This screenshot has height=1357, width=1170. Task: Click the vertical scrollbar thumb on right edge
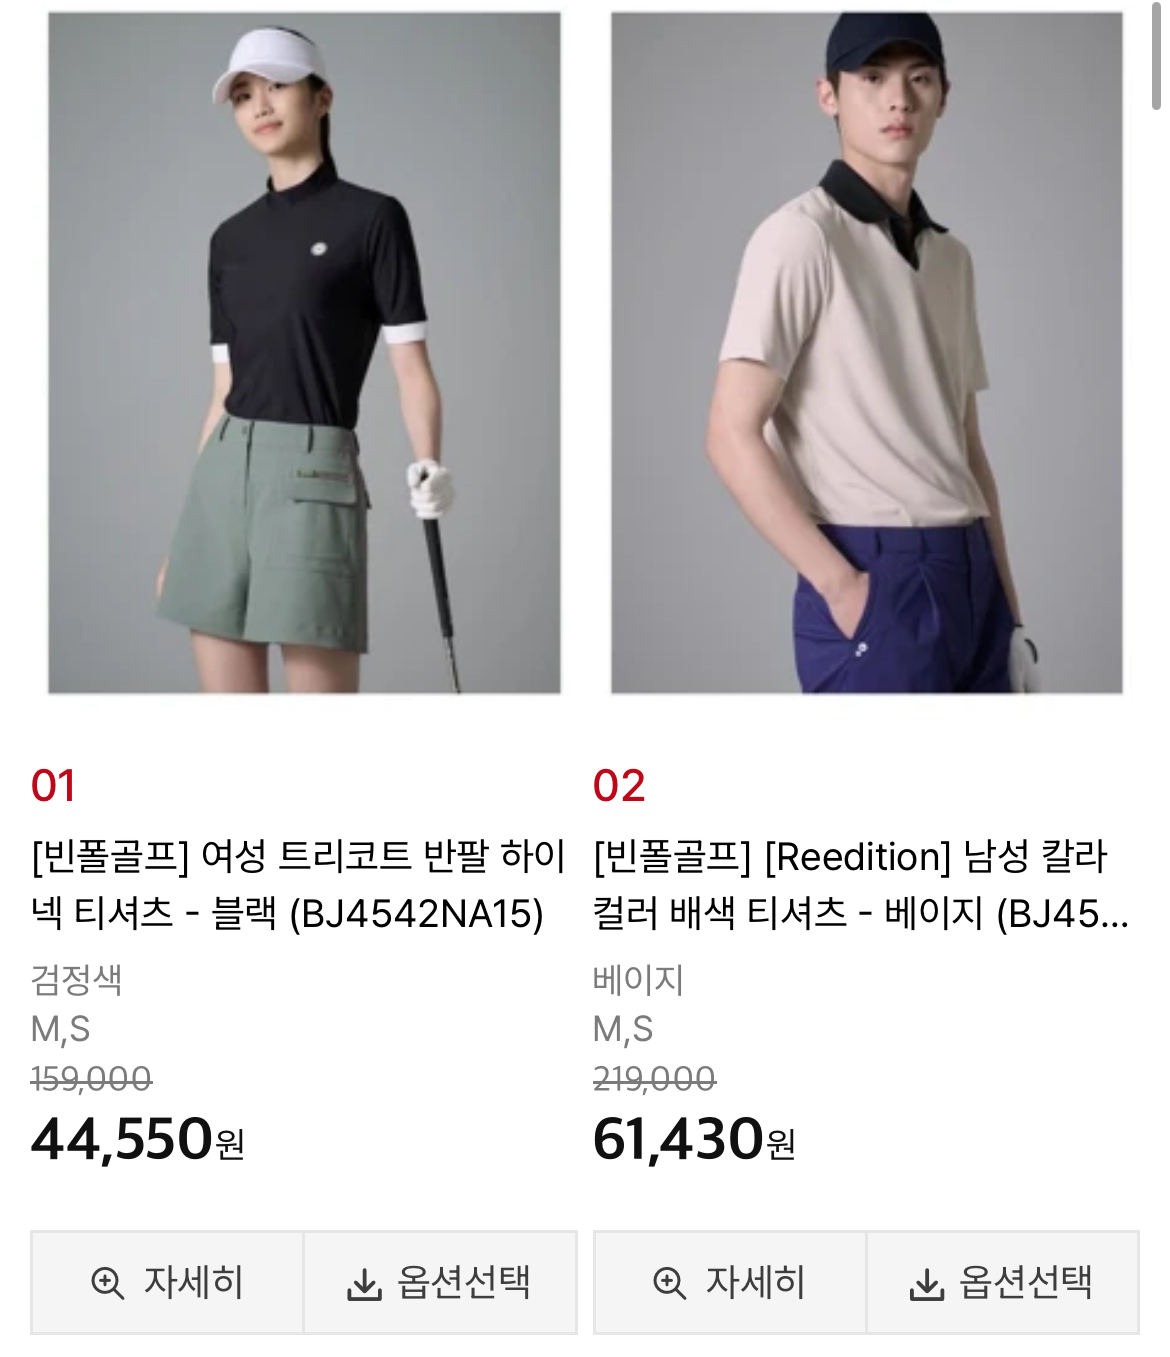coord(1156,55)
